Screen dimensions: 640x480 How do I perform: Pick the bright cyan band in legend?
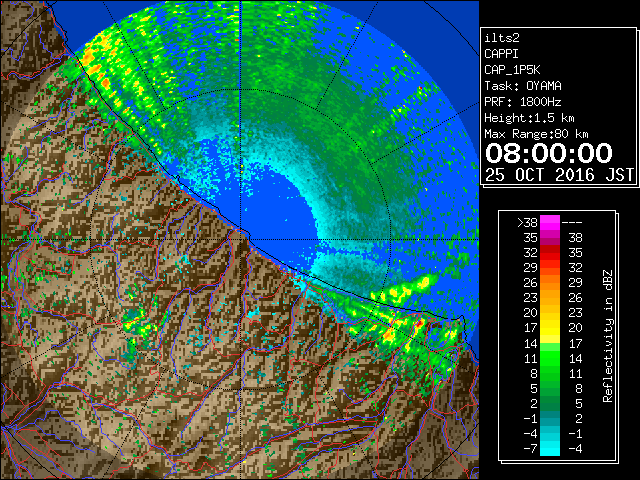coord(550,448)
